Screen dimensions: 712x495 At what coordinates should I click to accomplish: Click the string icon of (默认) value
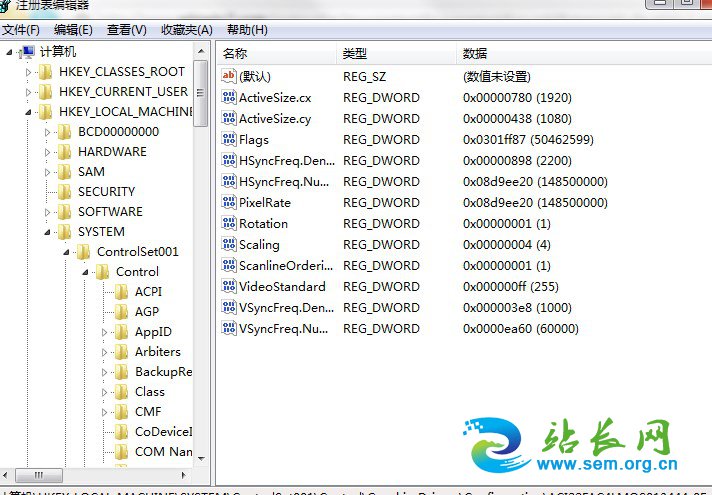coord(229,76)
